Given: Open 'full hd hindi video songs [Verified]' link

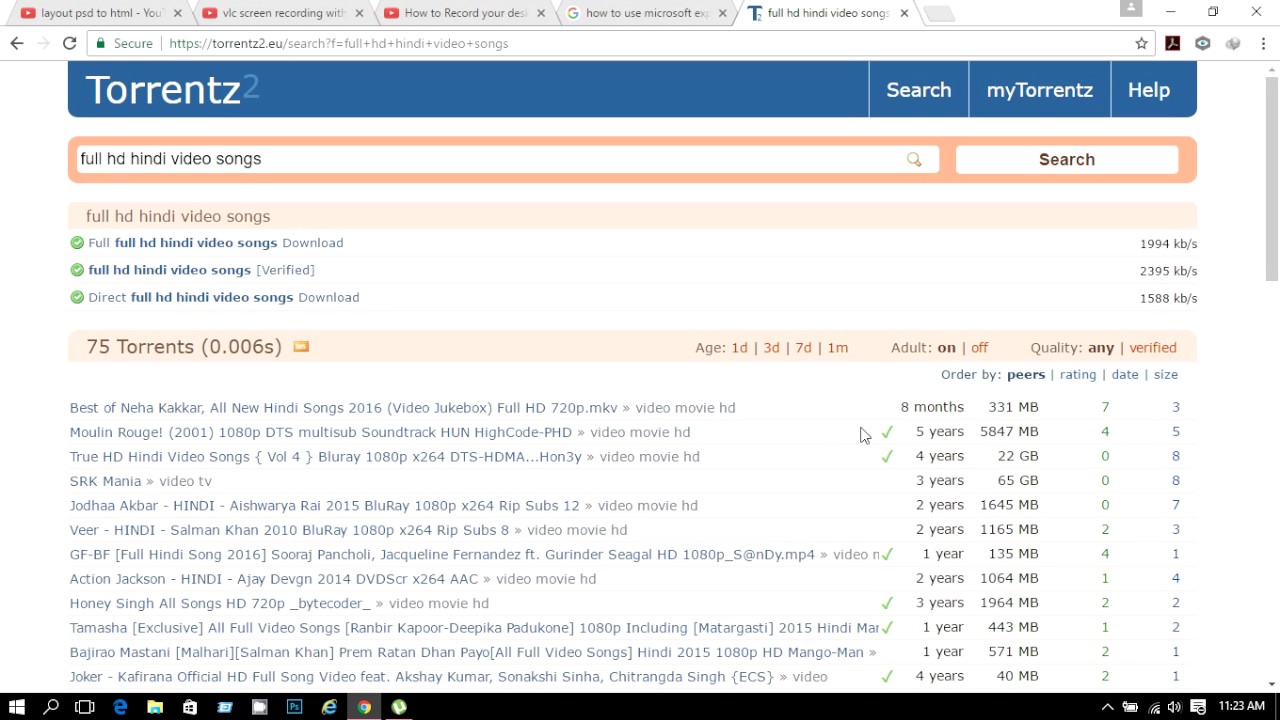Looking at the screenshot, I should [x=201, y=270].
